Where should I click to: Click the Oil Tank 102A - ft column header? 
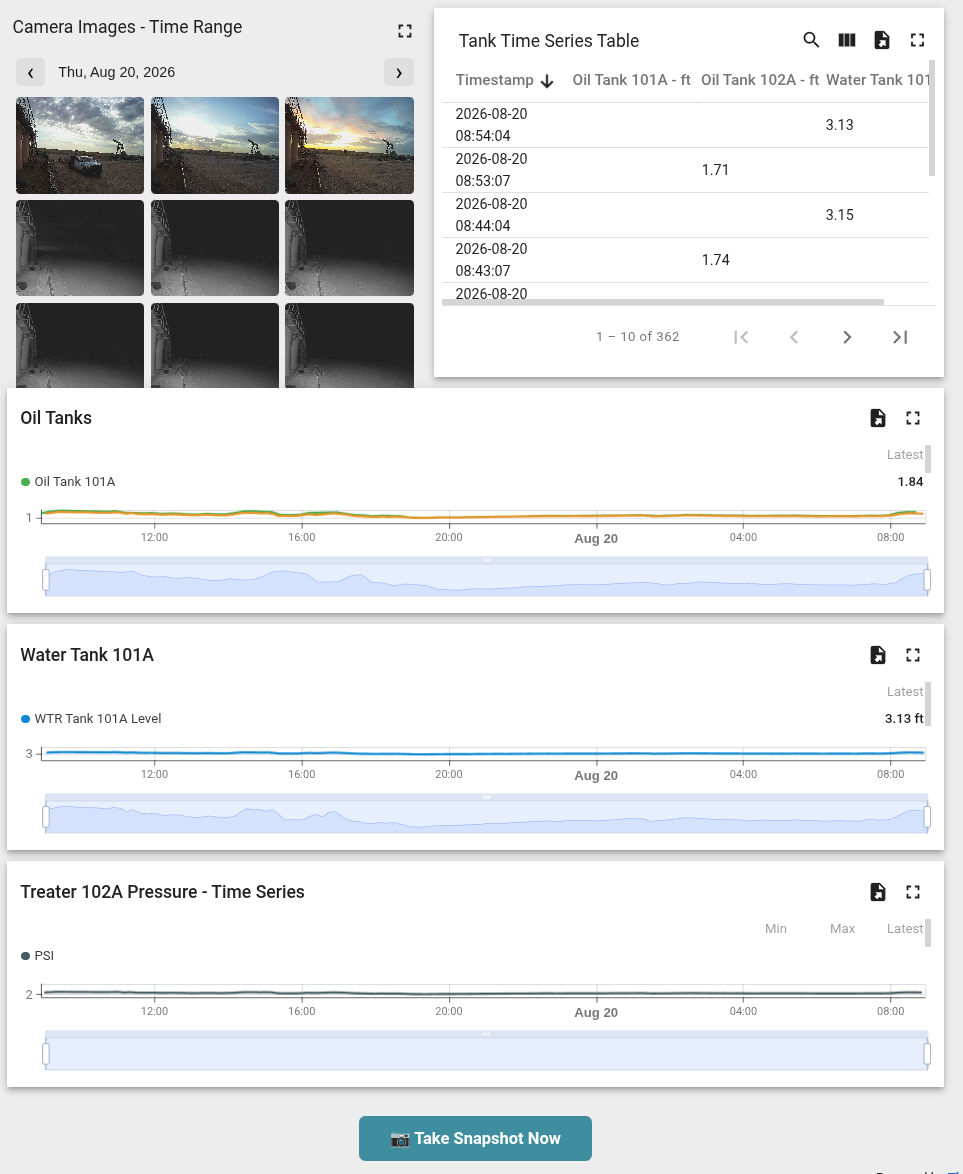[760, 80]
